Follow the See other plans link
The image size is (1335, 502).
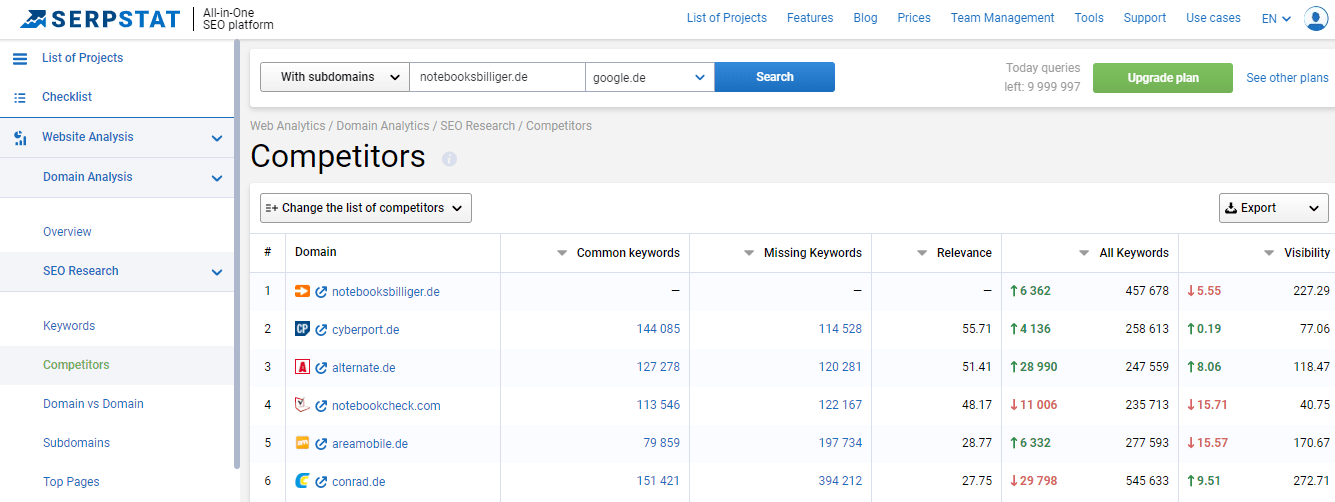point(1287,78)
